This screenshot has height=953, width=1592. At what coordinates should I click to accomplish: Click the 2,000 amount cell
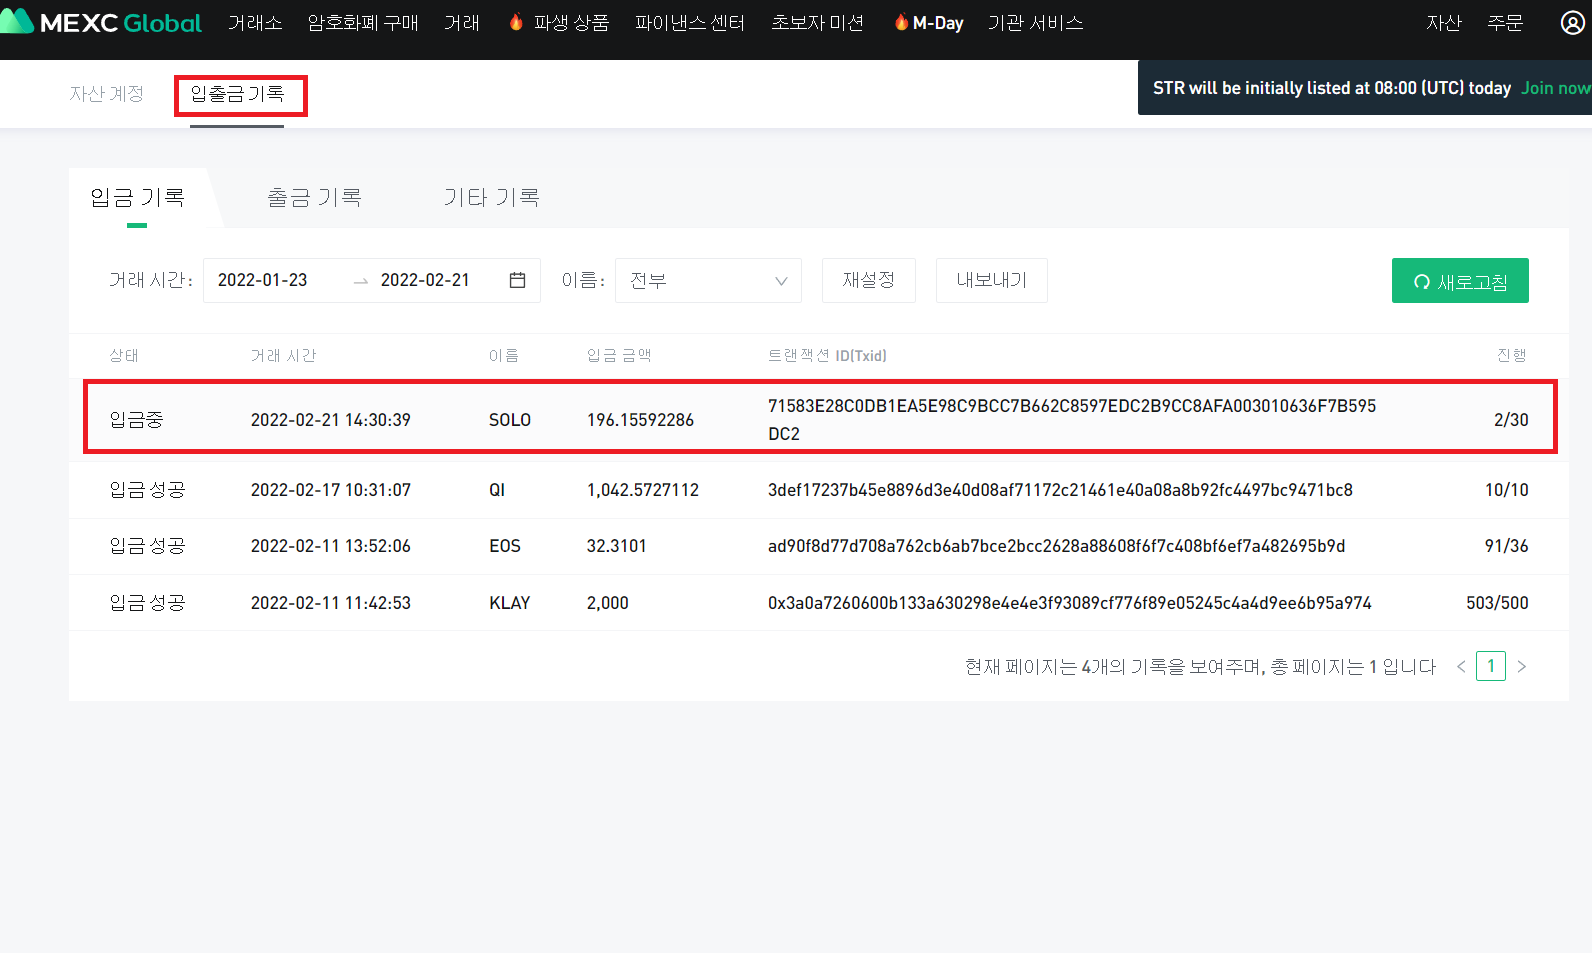608,603
